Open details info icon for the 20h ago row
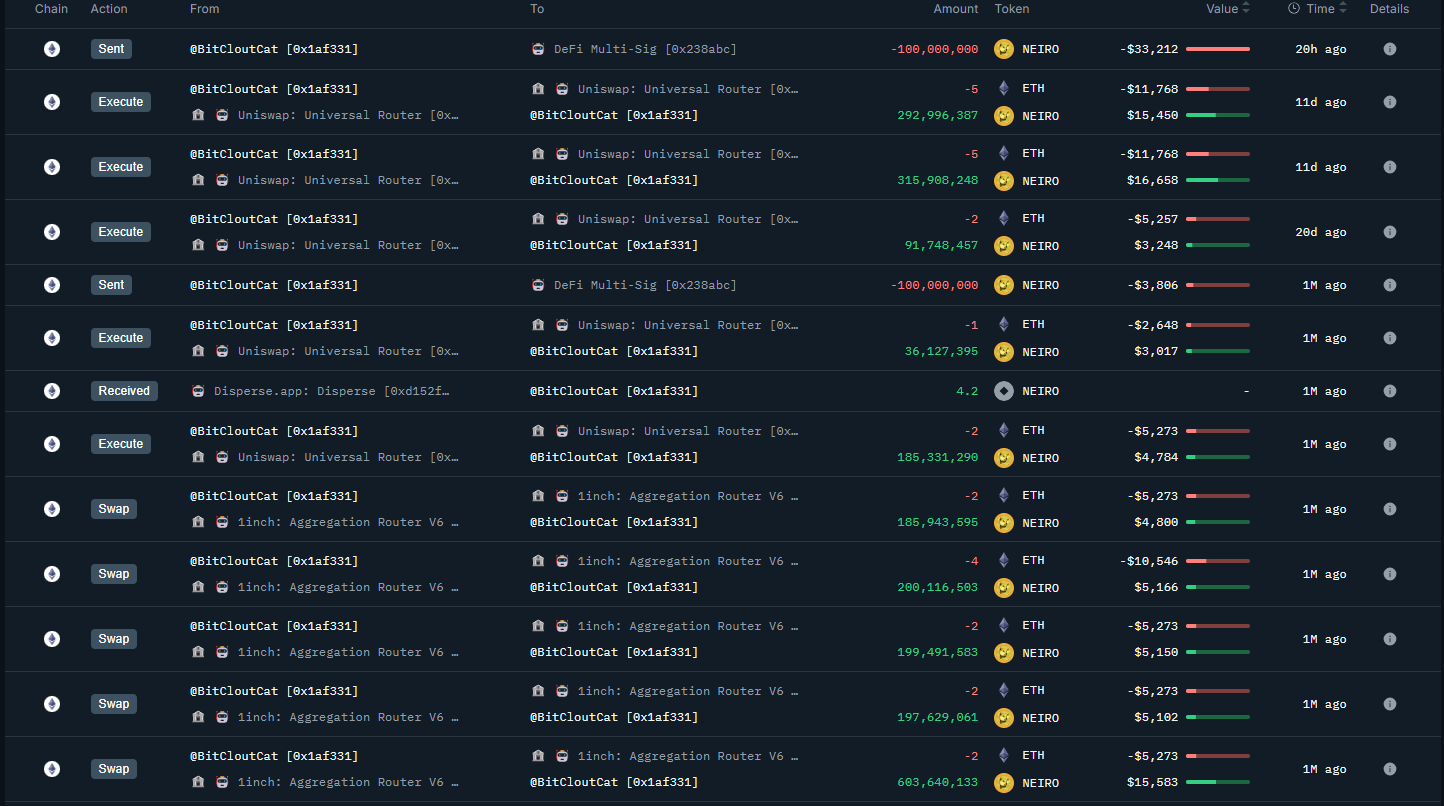This screenshot has width=1444, height=806. coord(1389,49)
